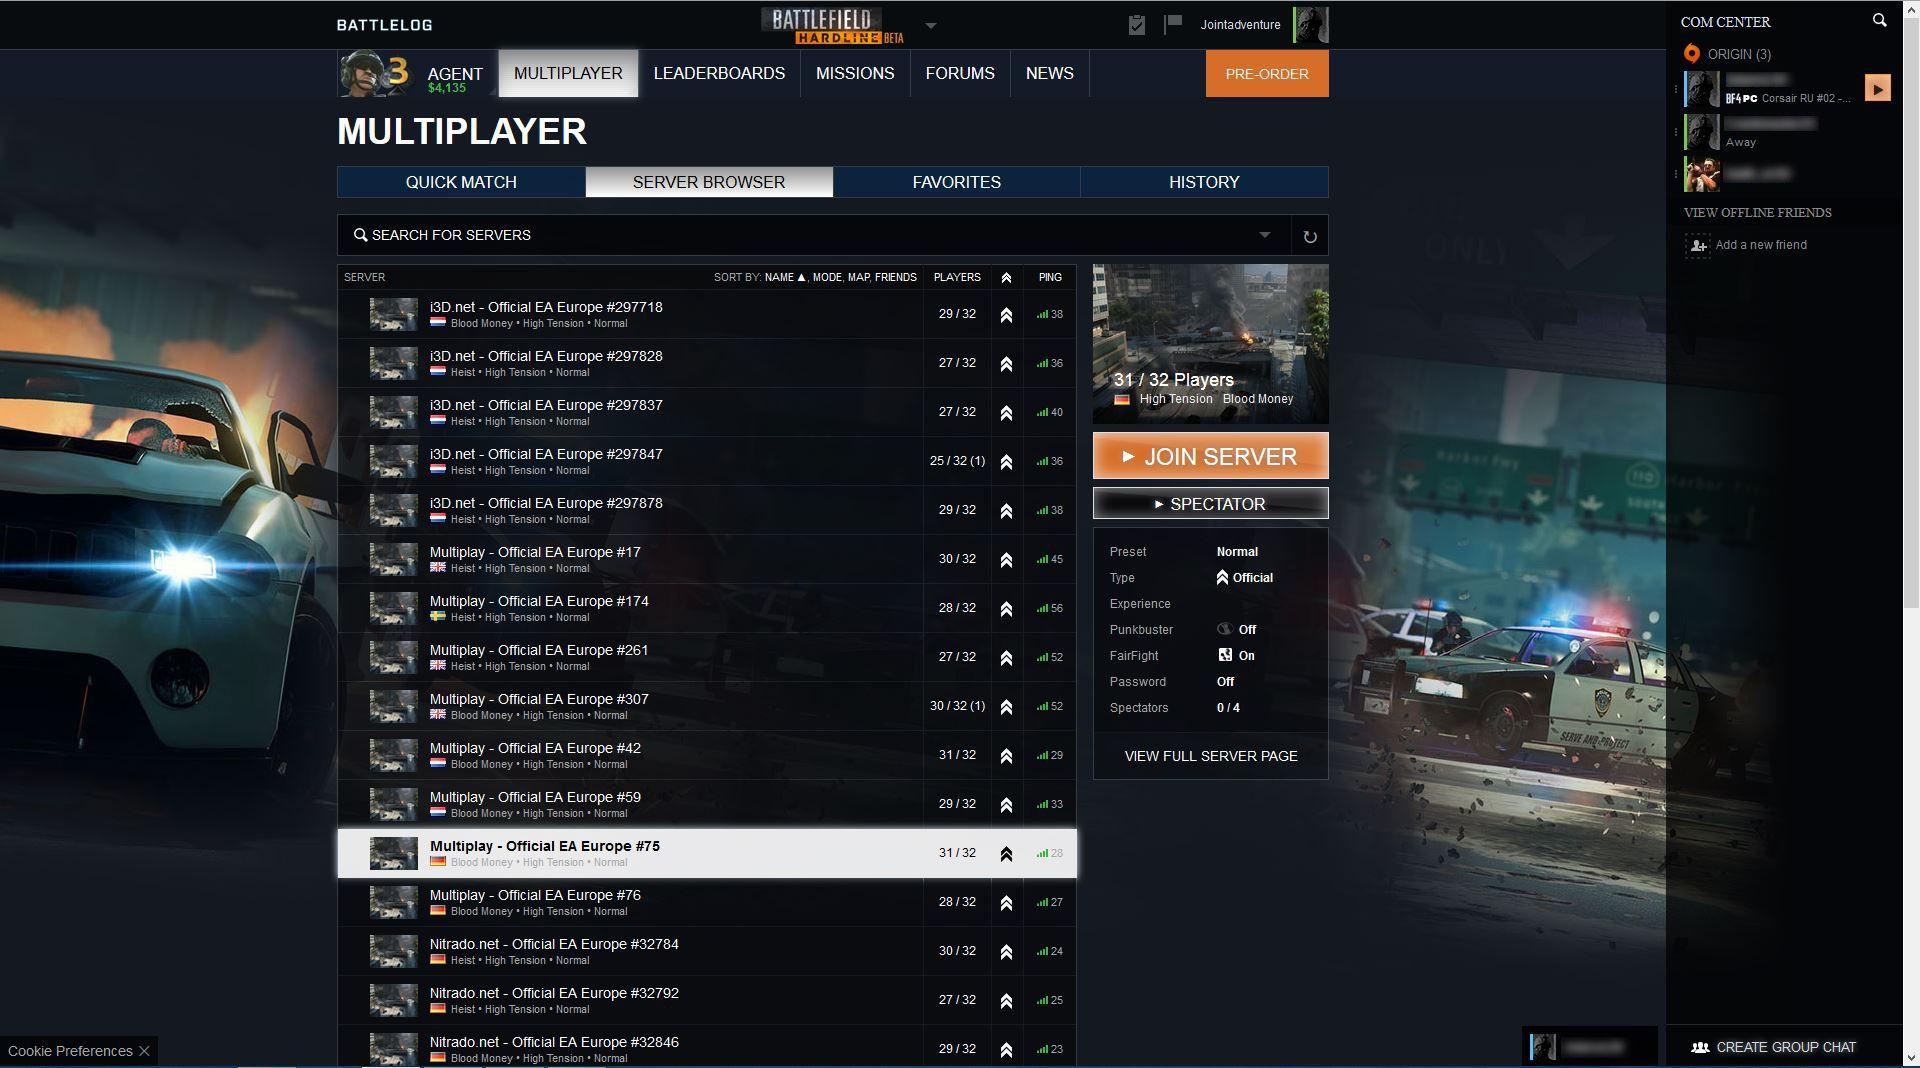The image size is (1920, 1068).
Task: Select server Multiplay Official EA Europe #174
Action: [x=707, y=608]
